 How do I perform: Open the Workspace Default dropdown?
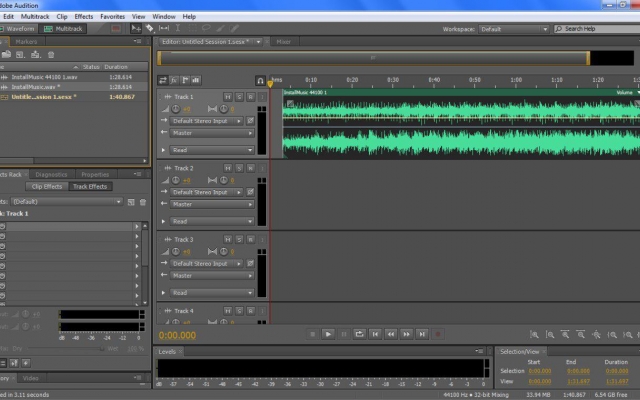pos(513,29)
